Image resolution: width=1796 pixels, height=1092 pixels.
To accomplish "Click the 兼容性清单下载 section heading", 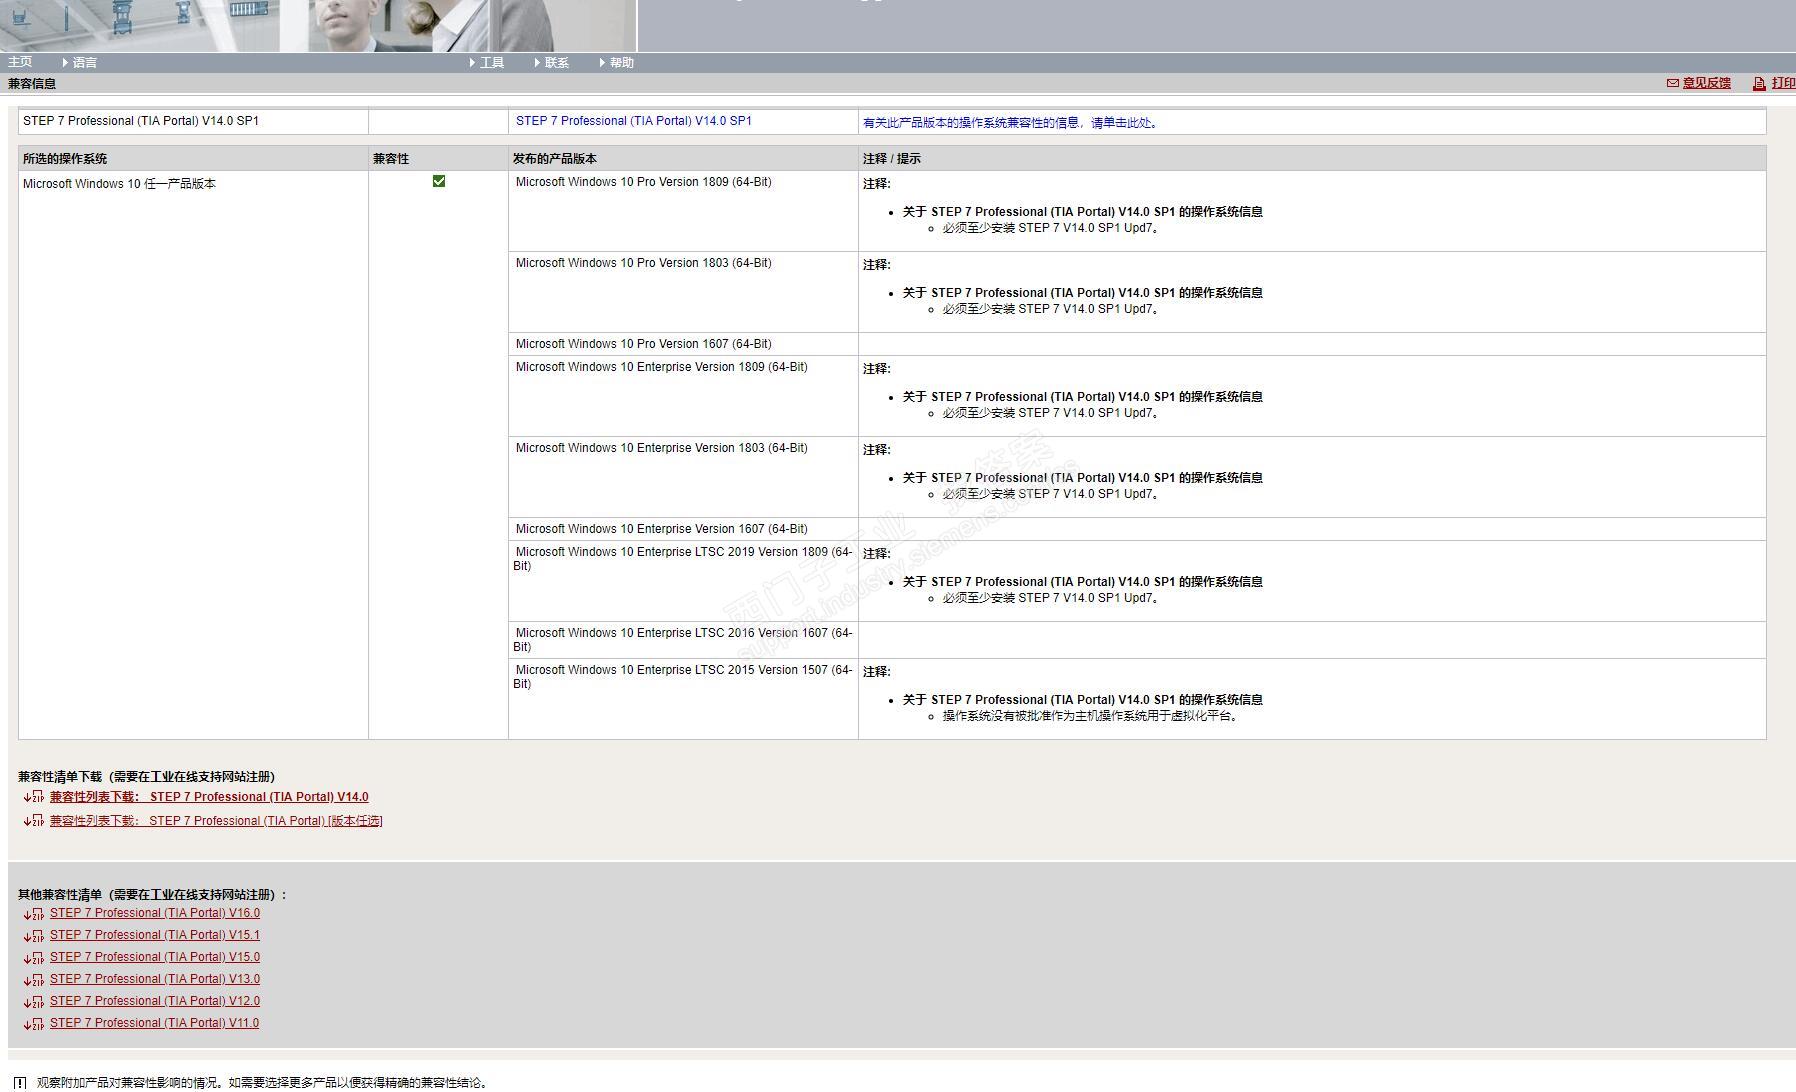I will [x=146, y=777].
